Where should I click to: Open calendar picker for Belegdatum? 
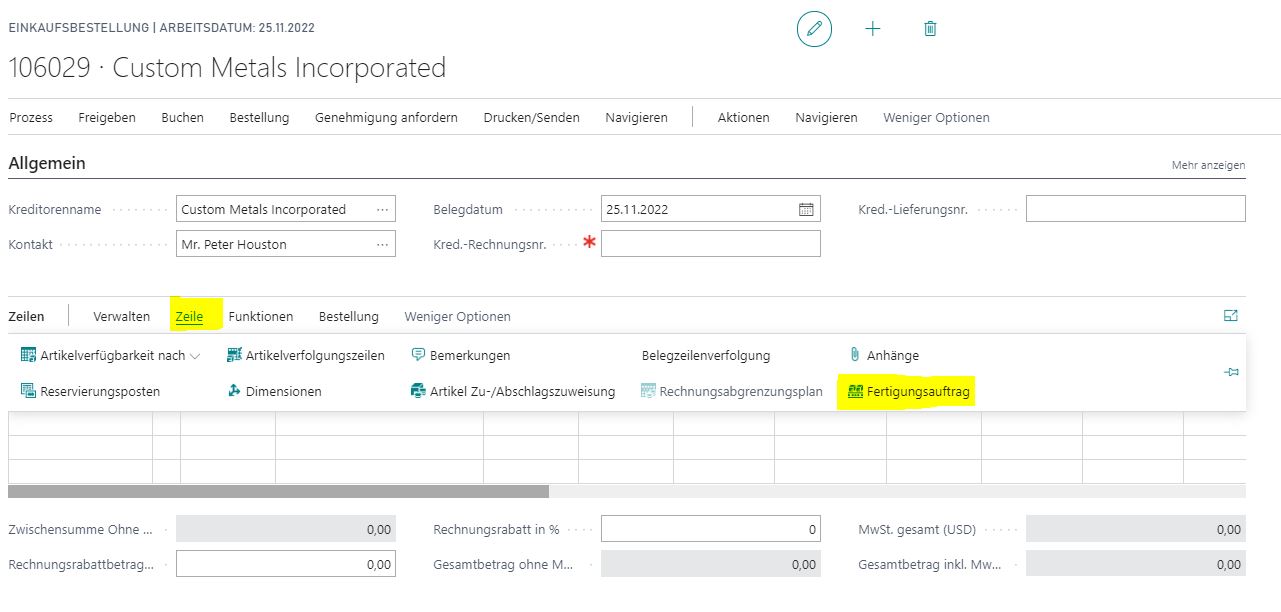pos(806,209)
